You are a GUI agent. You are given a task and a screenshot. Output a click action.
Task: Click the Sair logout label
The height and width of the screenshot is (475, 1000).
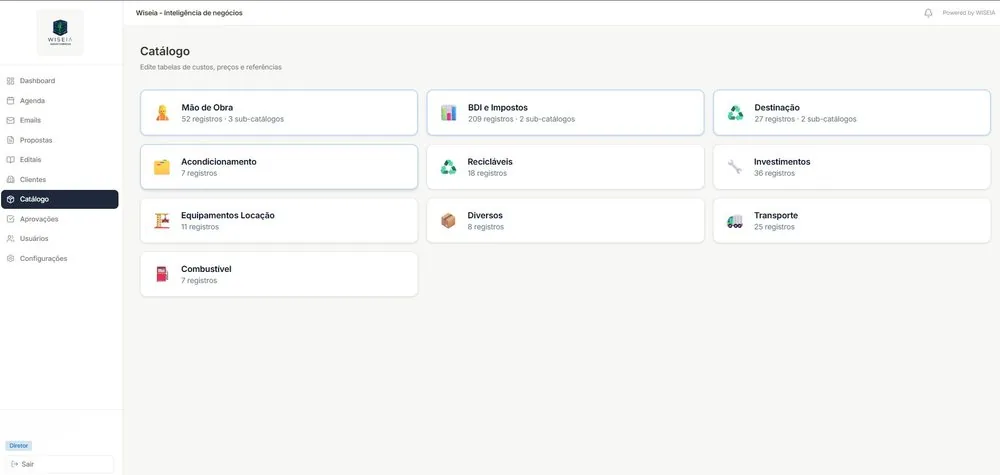[x=27, y=464]
